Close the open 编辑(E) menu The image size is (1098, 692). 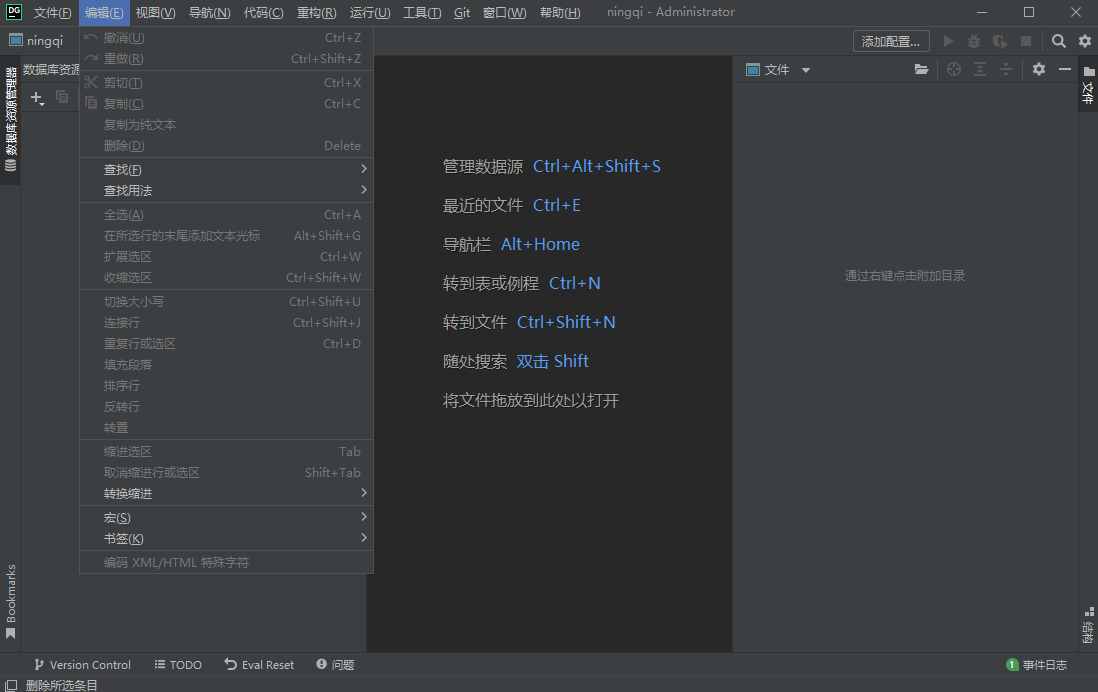[104, 13]
